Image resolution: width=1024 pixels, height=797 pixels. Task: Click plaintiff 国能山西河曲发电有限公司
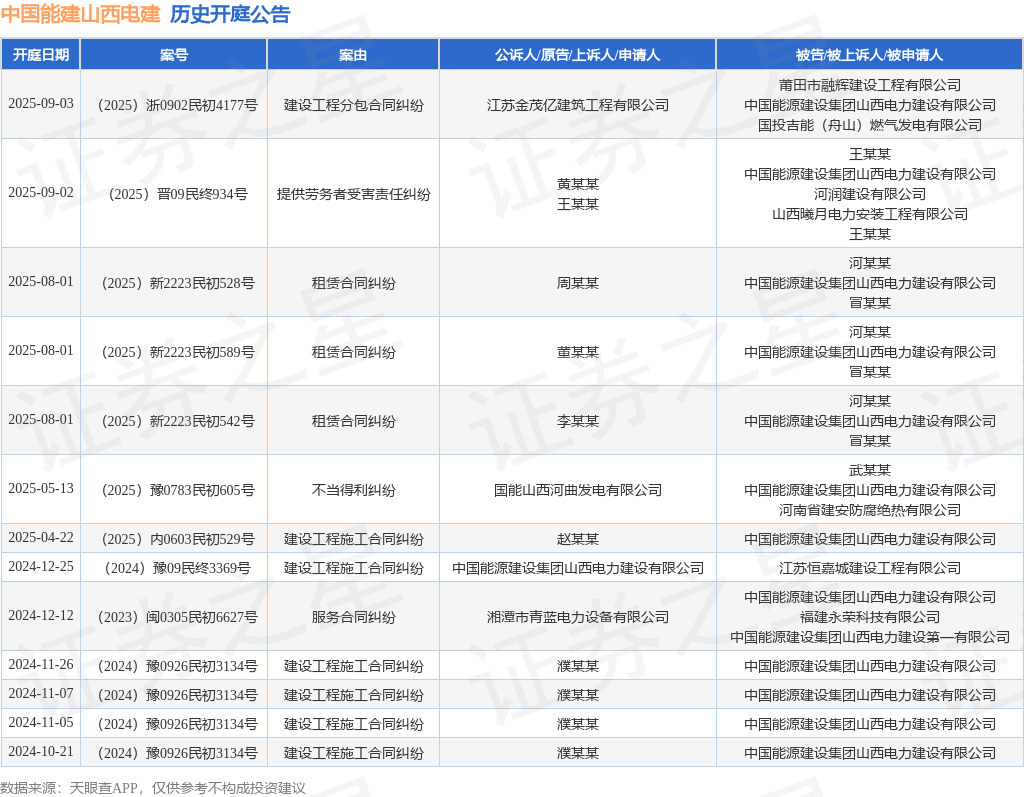coord(578,490)
